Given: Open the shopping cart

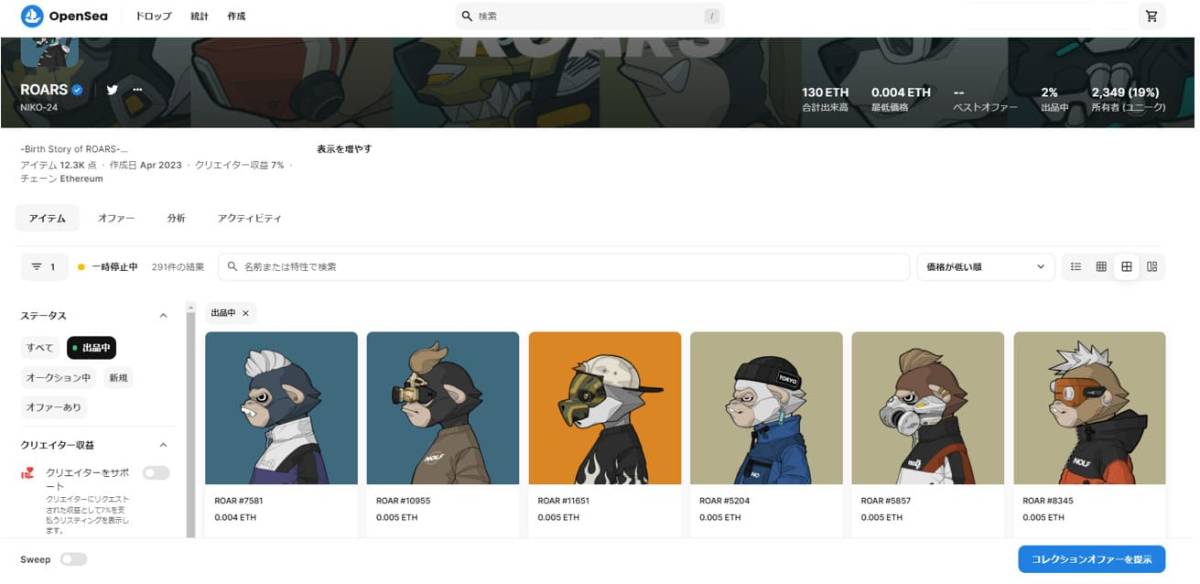Looking at the screenshot, I should [1151, 16].
